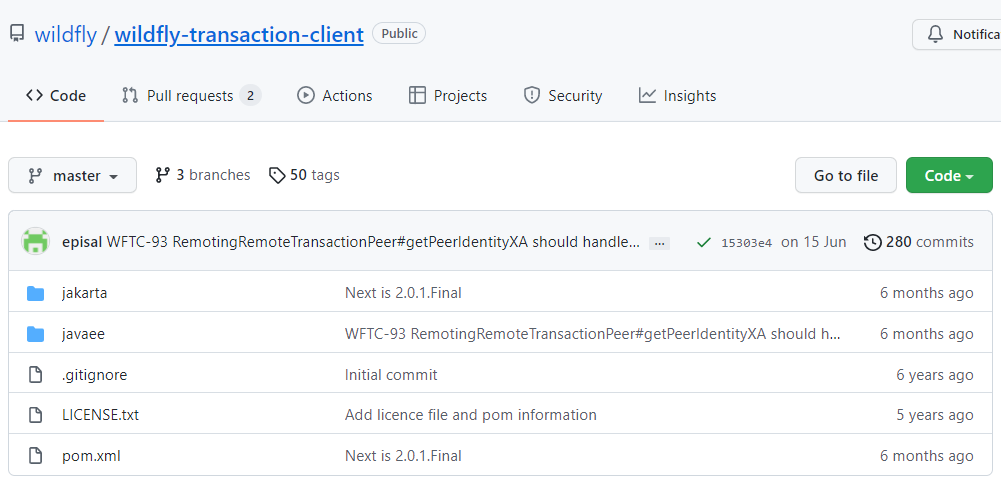Click the .gitignore file icon
Image resolution: width=1001 pixels, height=486 pixels.
pos(36,375)
